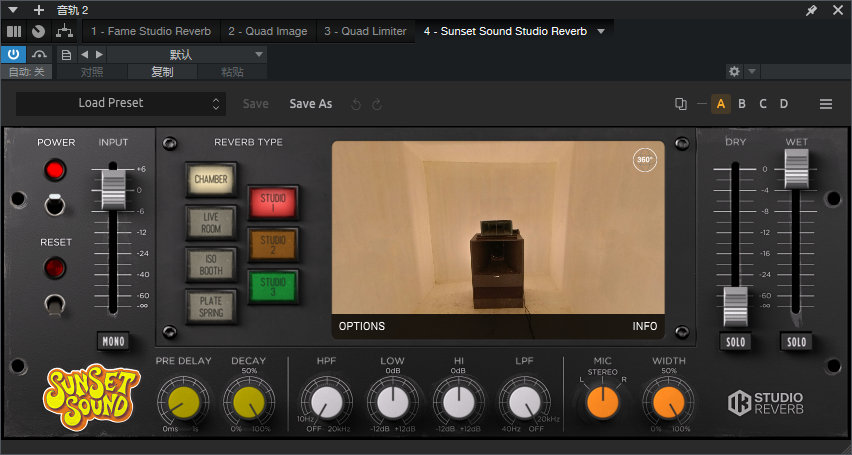852x455 pixels.
Task: Open the gear settings icon
Action: 734,71
